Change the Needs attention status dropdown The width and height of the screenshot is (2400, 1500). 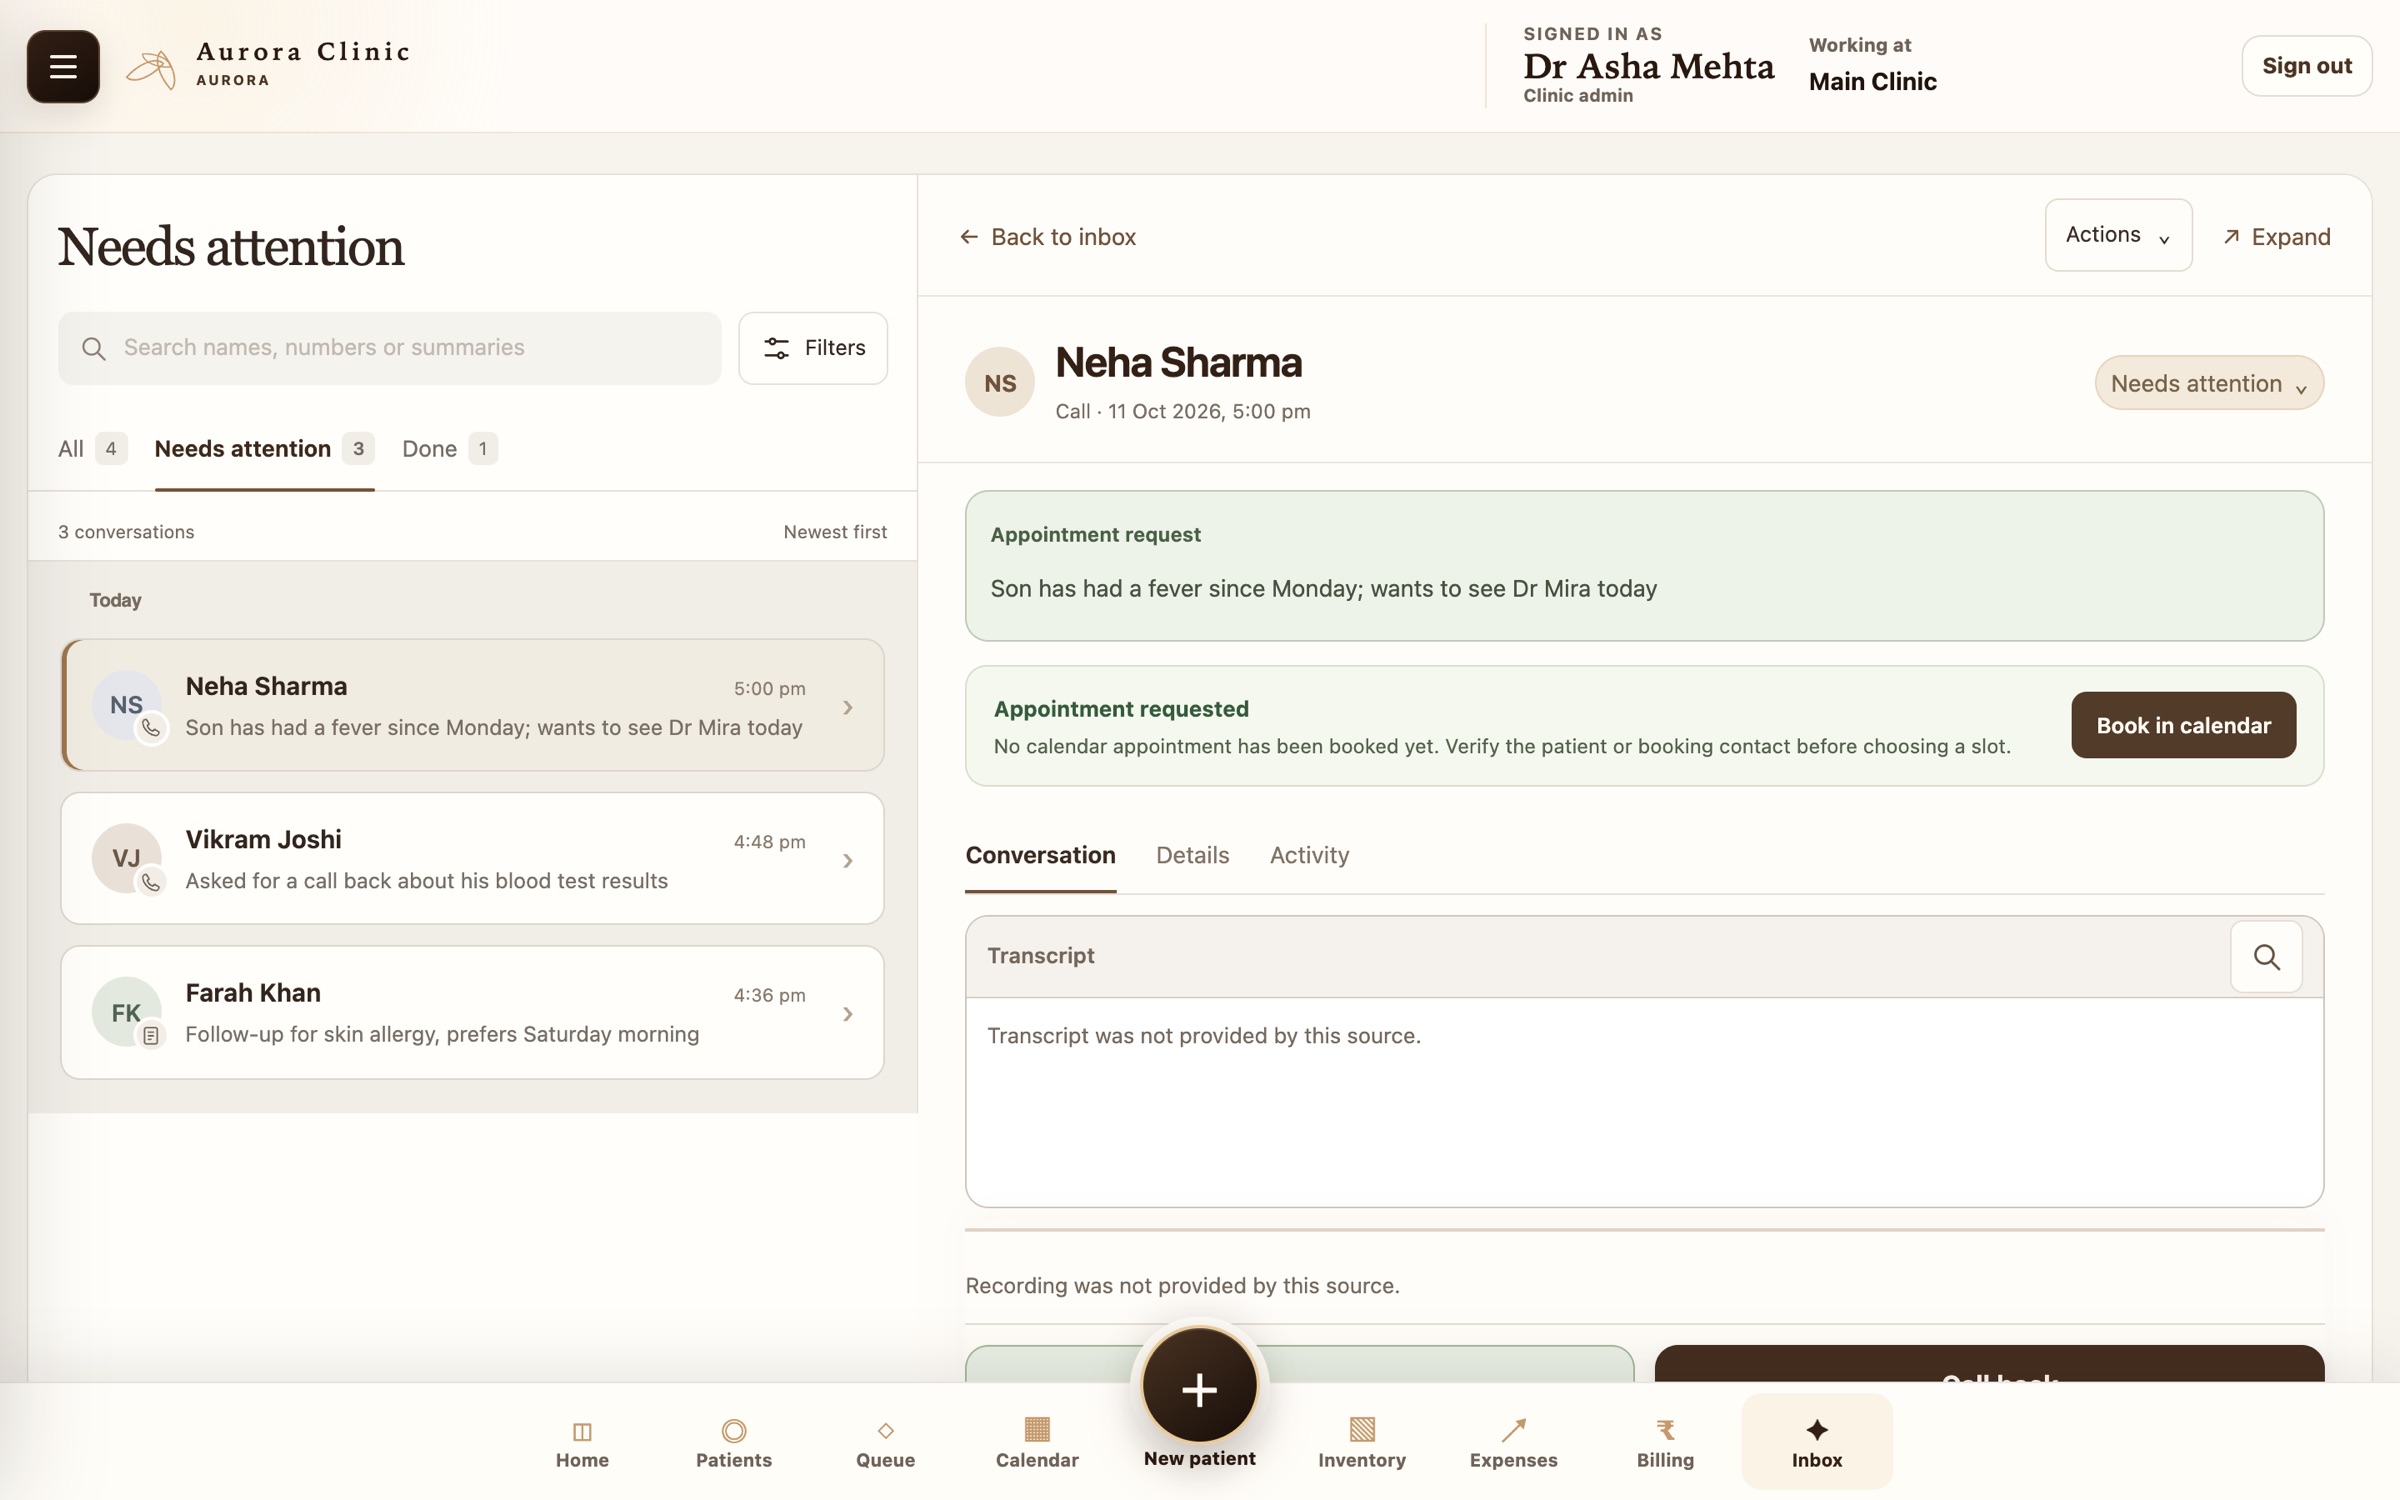pyautogui.click(x=2209, y=383)
